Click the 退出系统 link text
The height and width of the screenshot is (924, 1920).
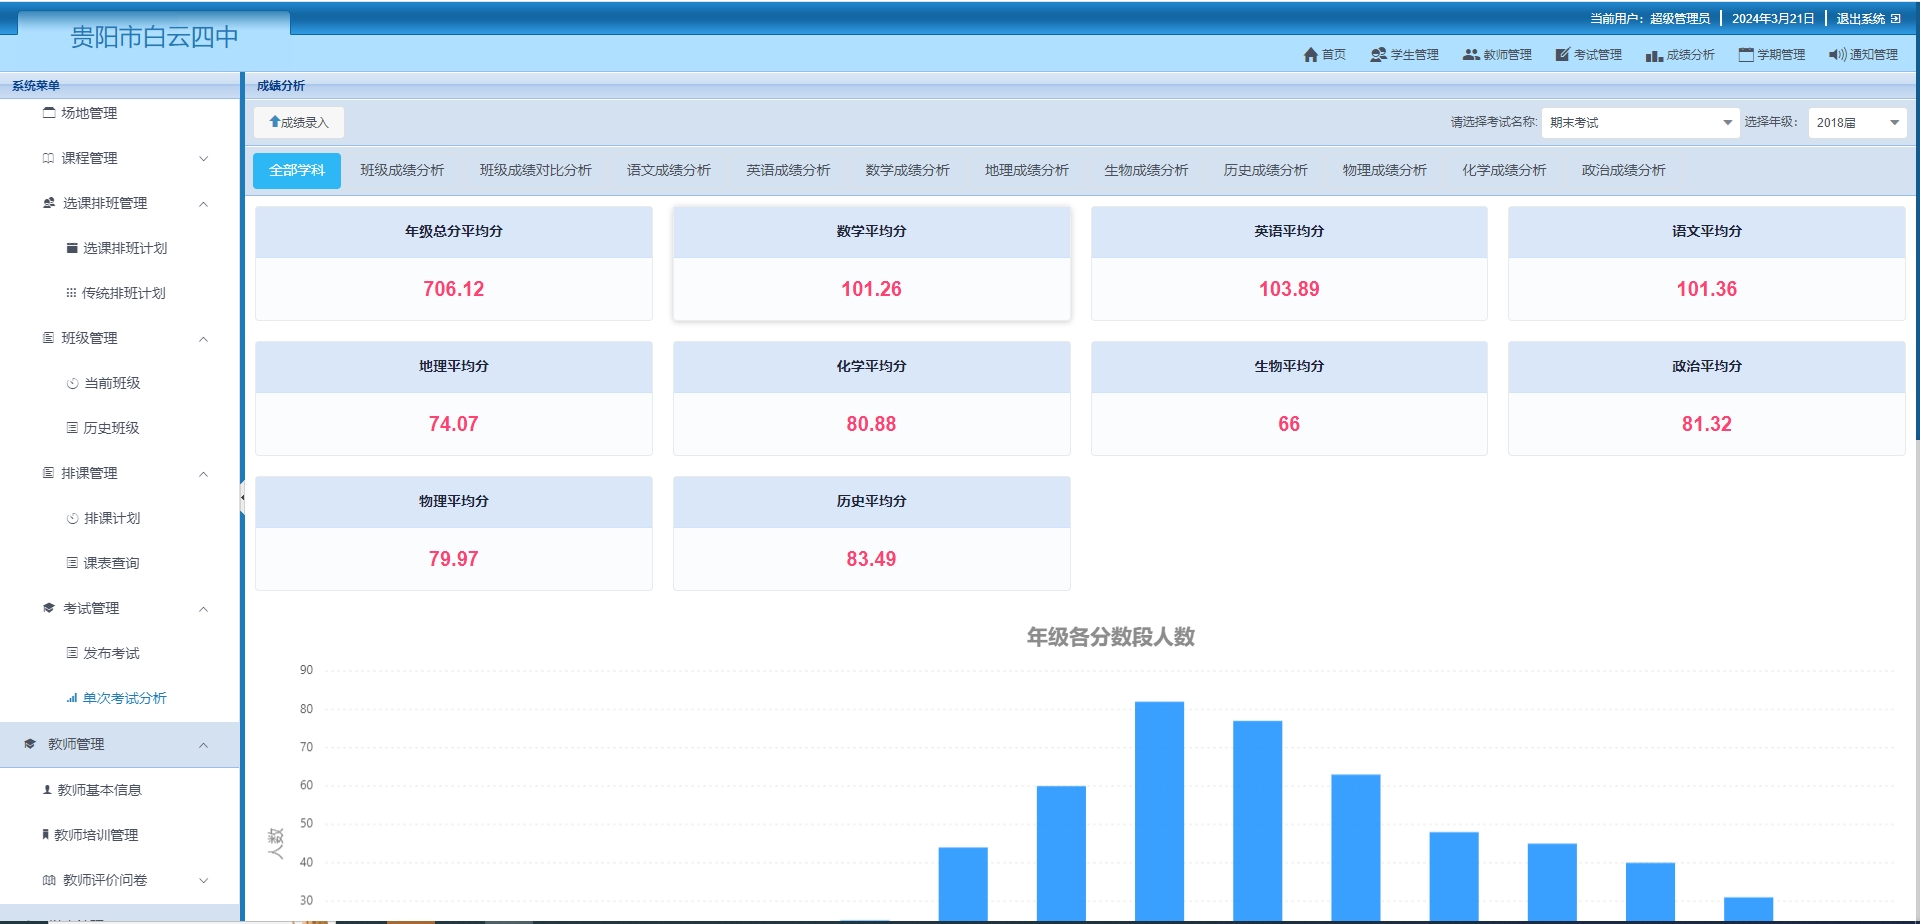coord(1860,19)
